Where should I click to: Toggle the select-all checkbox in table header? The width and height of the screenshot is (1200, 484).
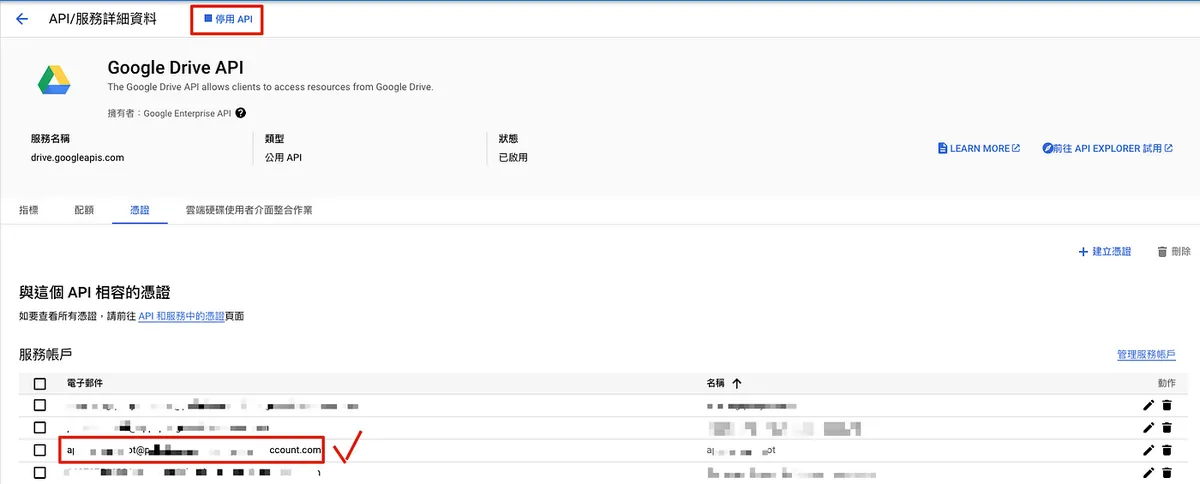[x=40, y=383]
